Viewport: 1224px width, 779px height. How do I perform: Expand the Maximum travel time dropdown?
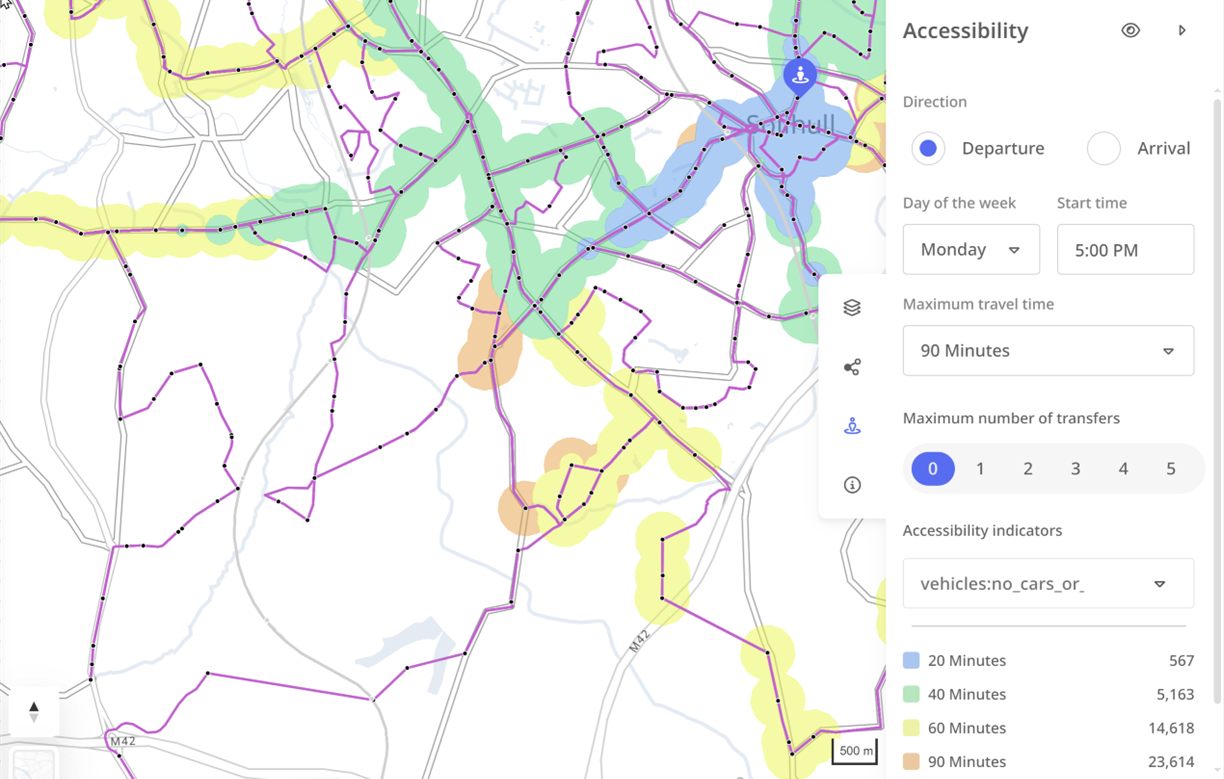[1048, 350]
